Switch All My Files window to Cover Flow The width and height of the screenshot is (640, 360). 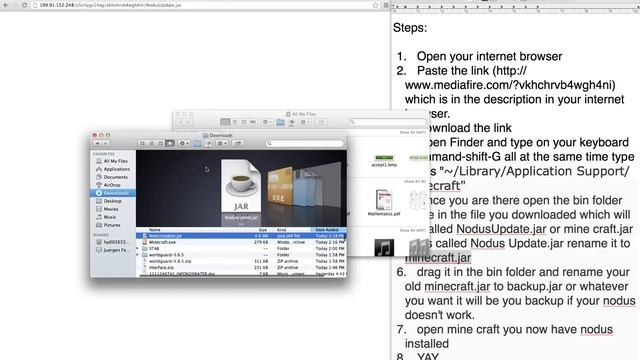(x=253, y=122)
